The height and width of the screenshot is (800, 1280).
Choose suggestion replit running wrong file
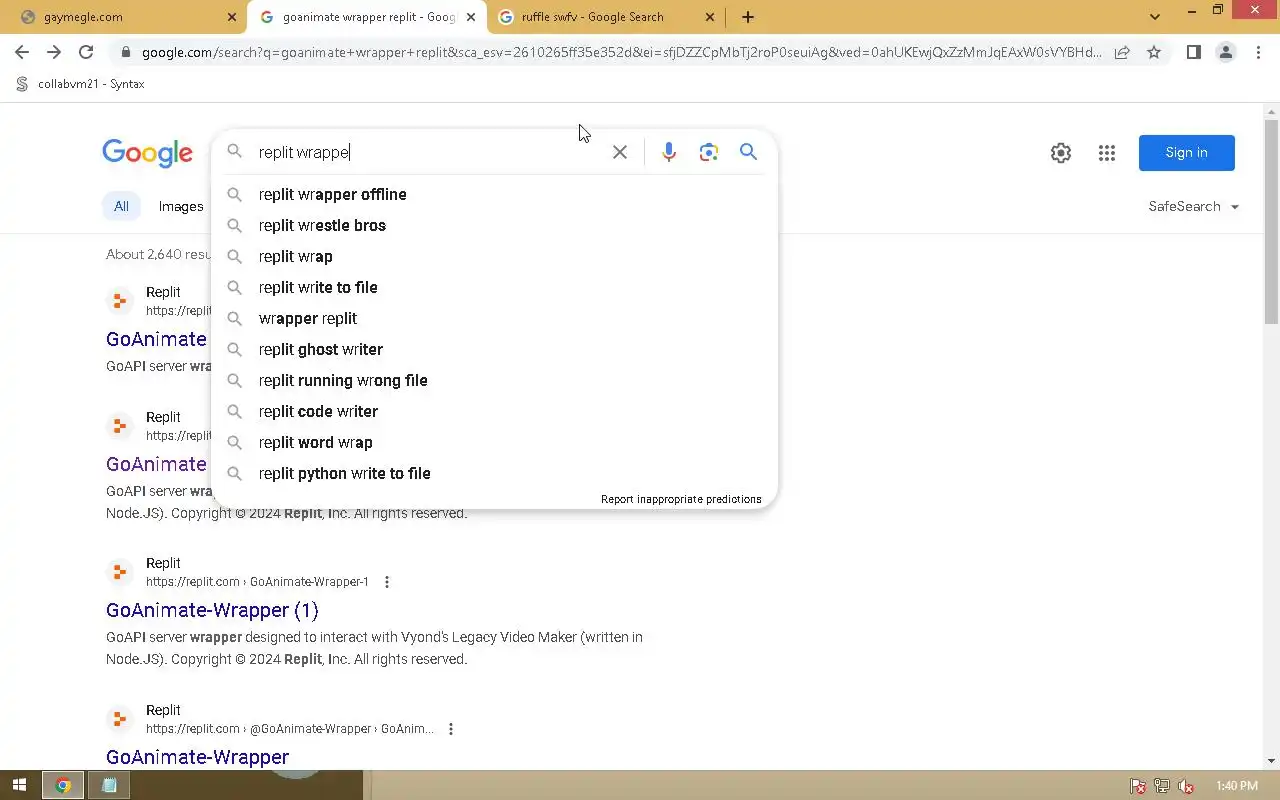pyautogui.click(x=495, y=380)
